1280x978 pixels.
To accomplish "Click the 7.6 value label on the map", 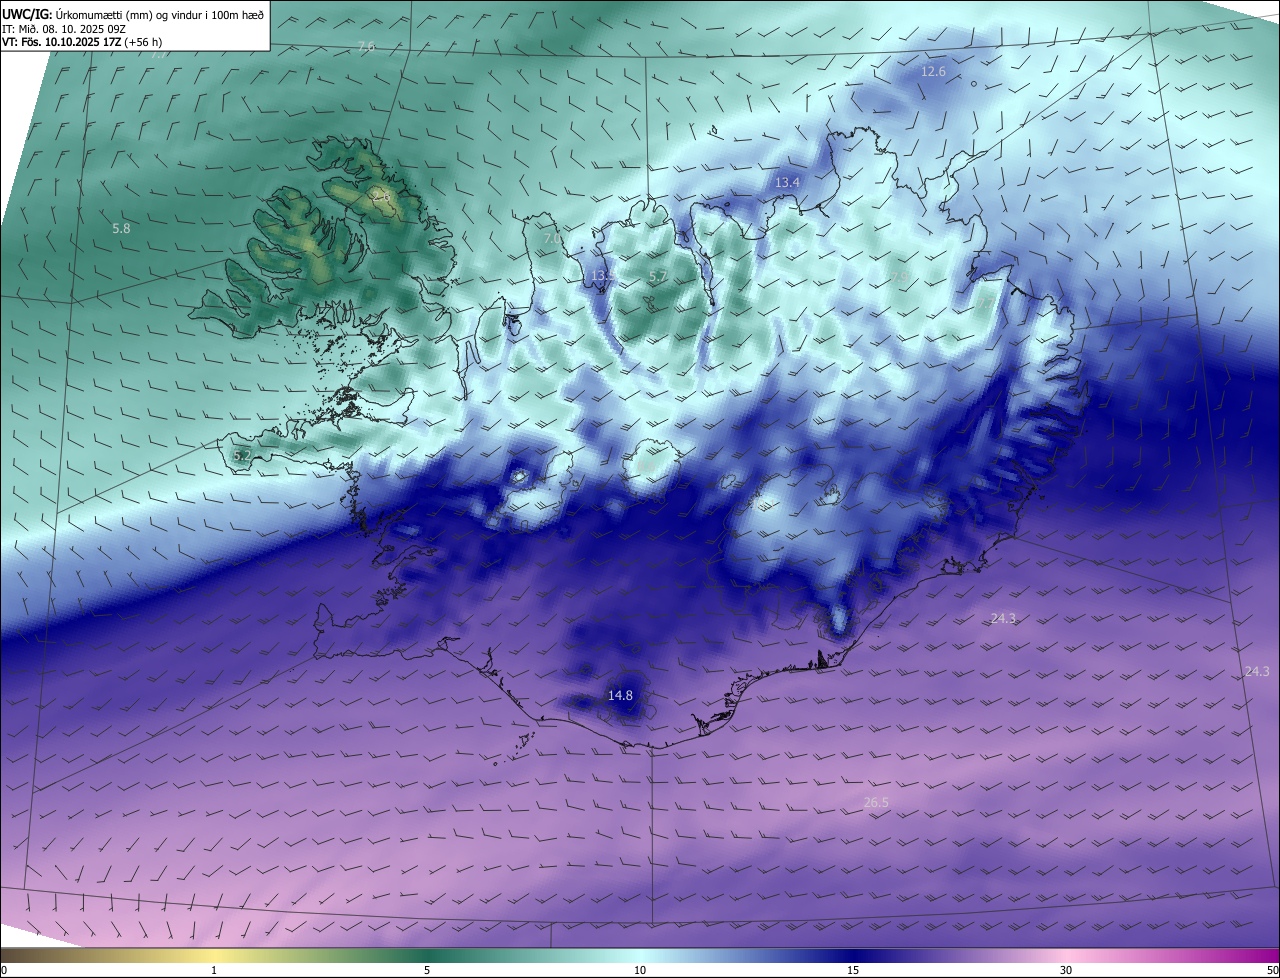I will pos(366,47).
